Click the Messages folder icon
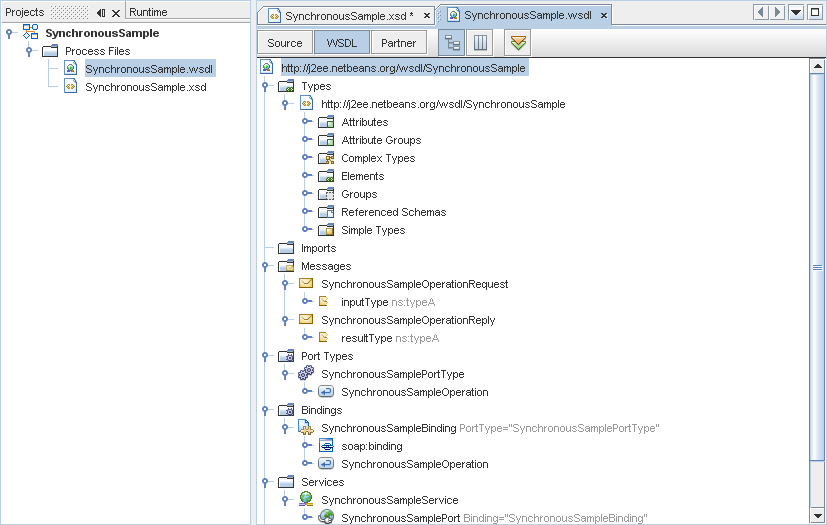The image size is (827, 525). point(286,266)
